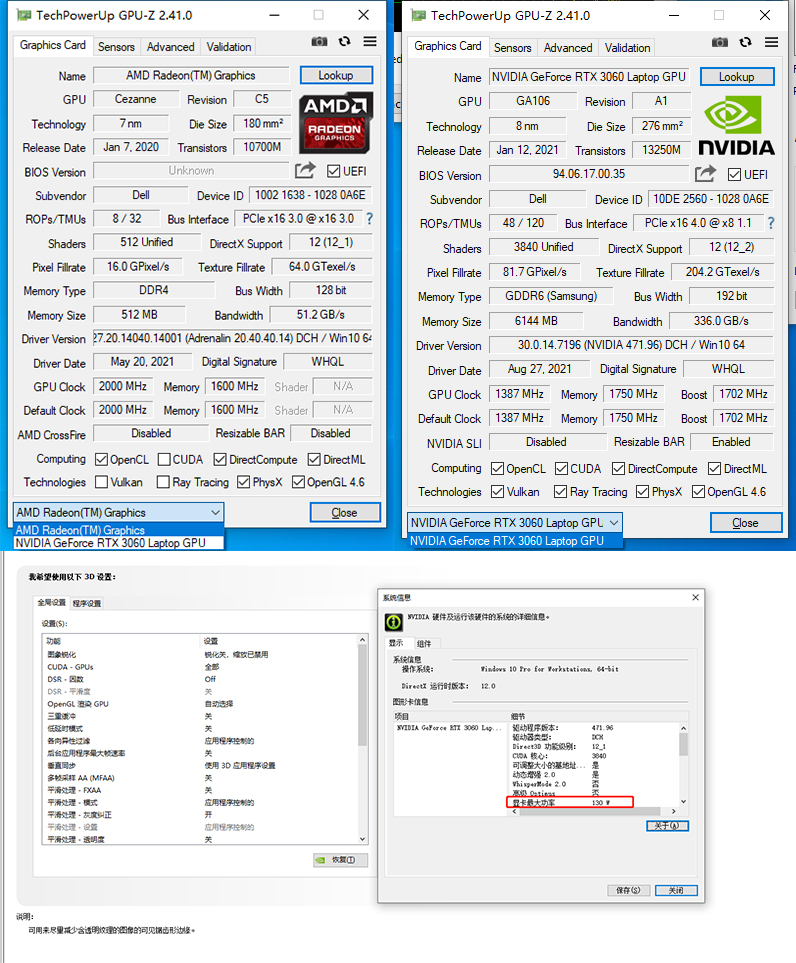Screen dimensions: 796x963
Task: Click the screenshot camera icon in AMD GPU-Z window
Action: [319, 41]
